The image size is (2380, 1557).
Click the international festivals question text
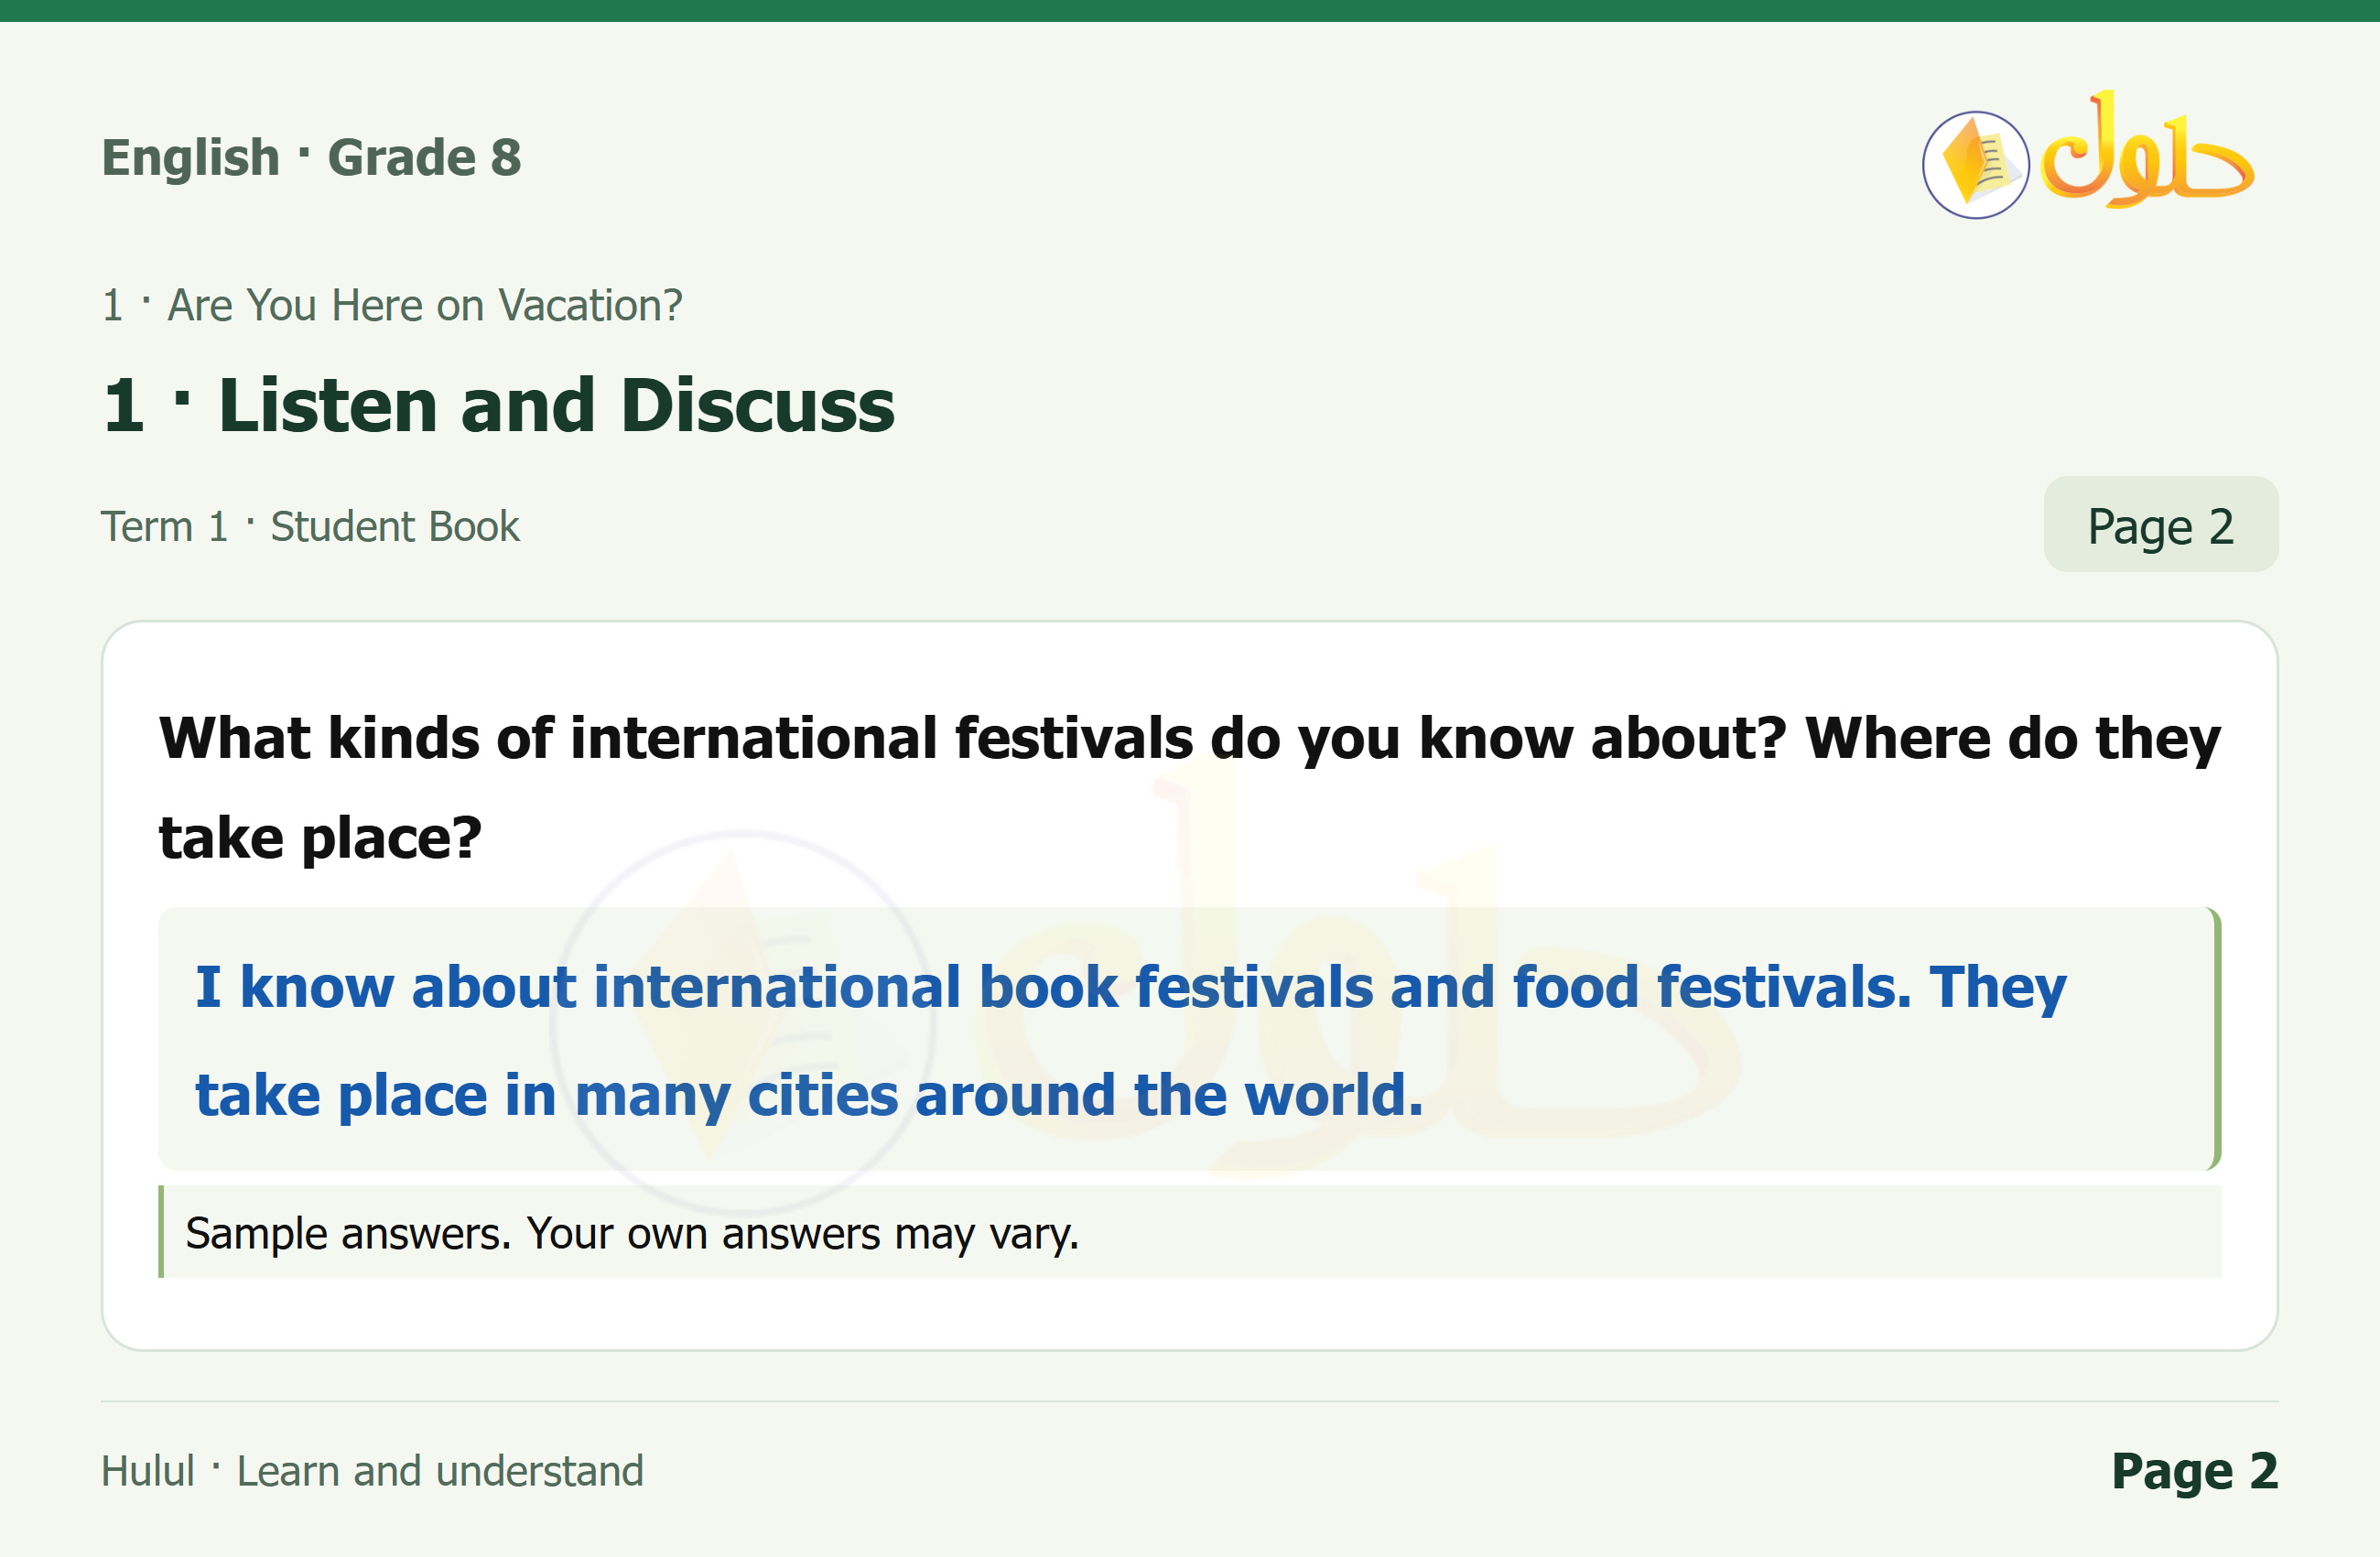coord(1189,787)
